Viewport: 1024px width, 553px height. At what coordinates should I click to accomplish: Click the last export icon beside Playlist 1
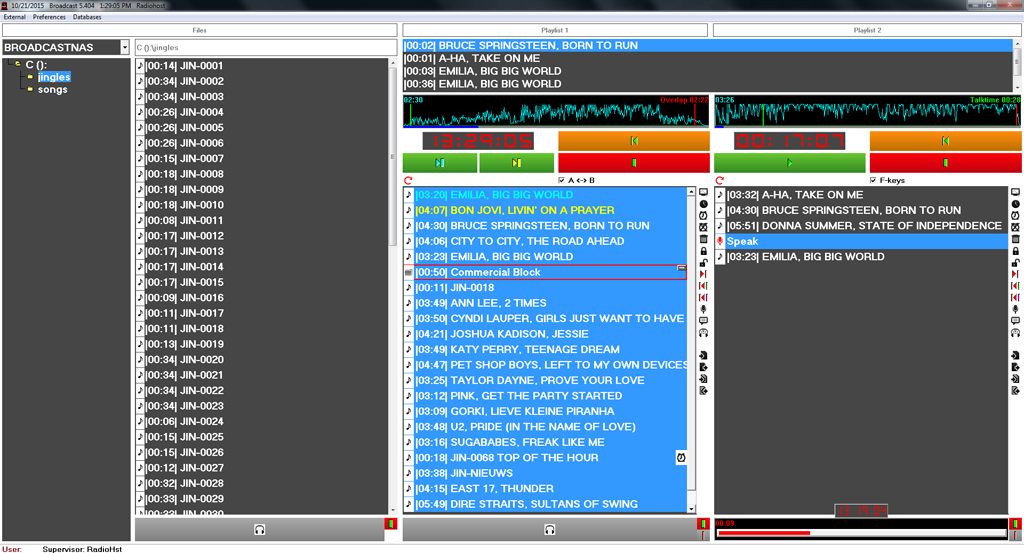click(703, 391)
